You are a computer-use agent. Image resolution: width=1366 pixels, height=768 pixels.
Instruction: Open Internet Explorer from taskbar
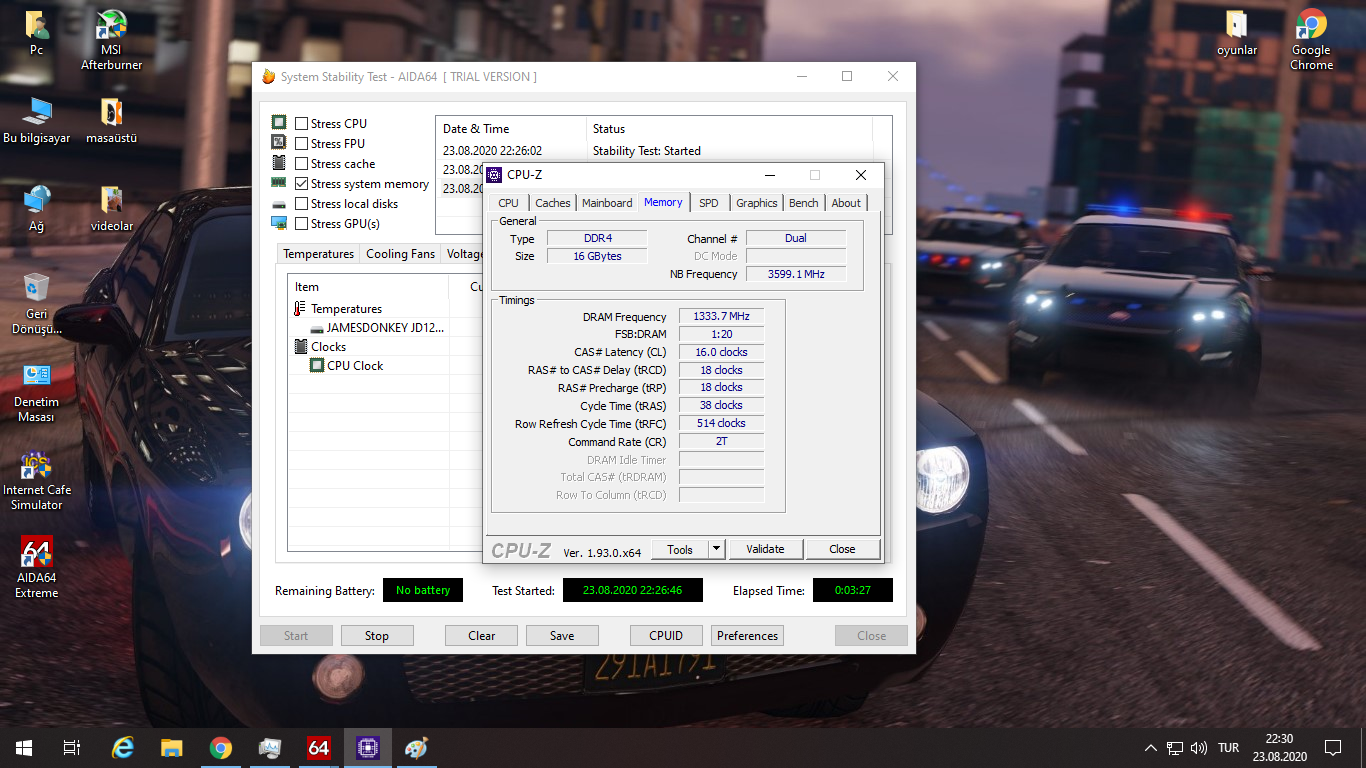pos(123,748)
